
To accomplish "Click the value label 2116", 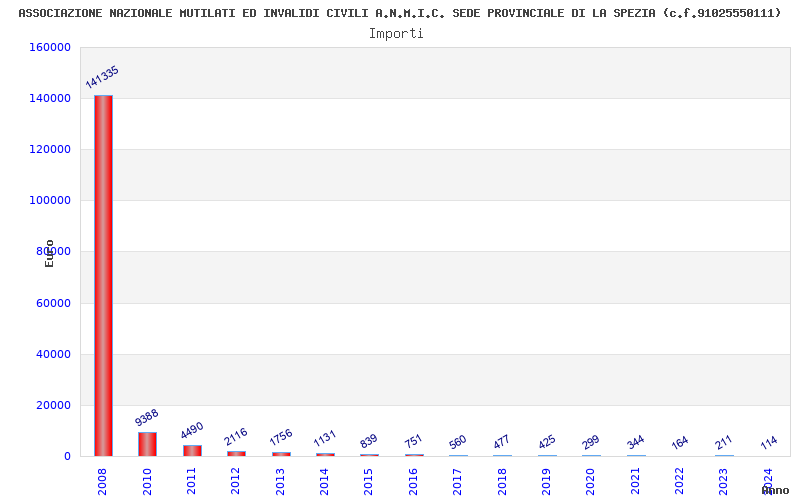I will (x=236, y=436).
